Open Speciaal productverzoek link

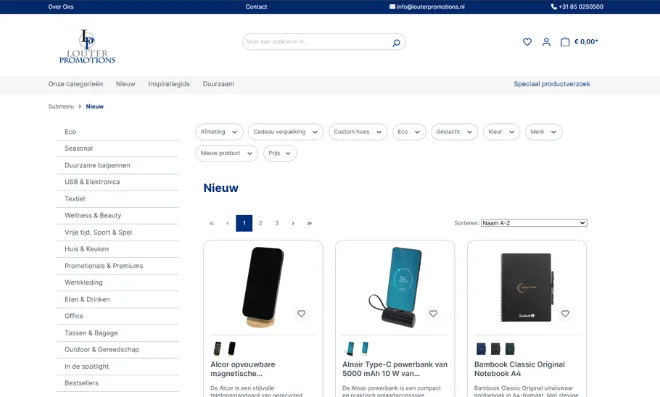click(552, 84)
